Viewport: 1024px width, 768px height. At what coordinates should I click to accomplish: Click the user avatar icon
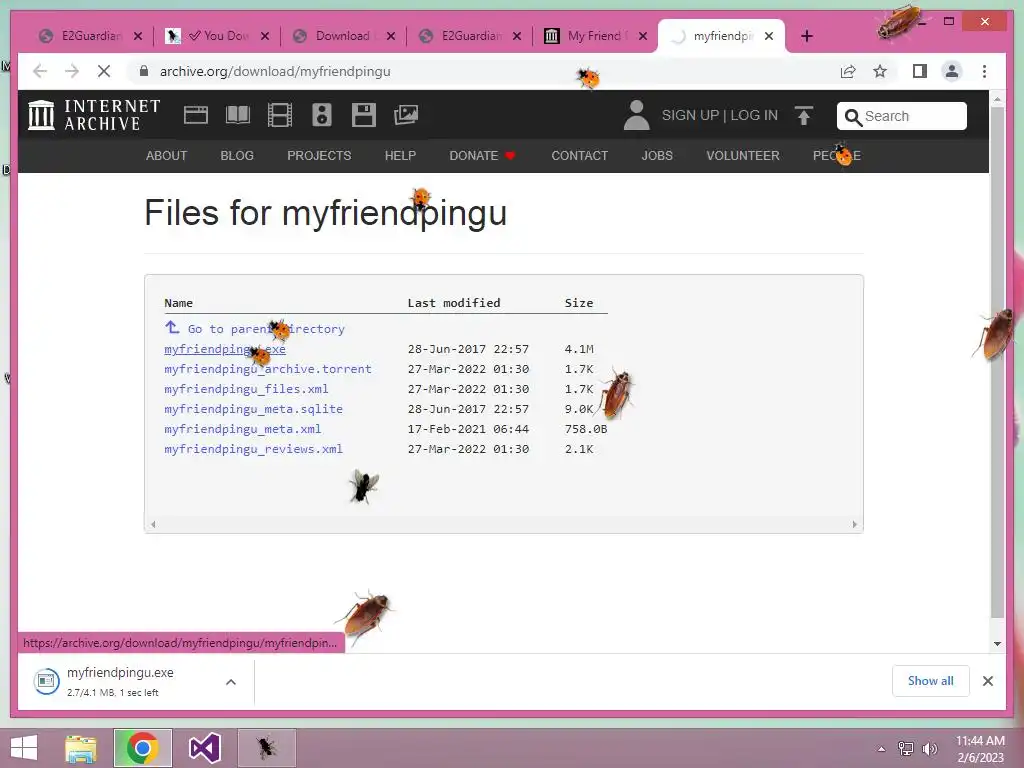click(x=636, y=116)
